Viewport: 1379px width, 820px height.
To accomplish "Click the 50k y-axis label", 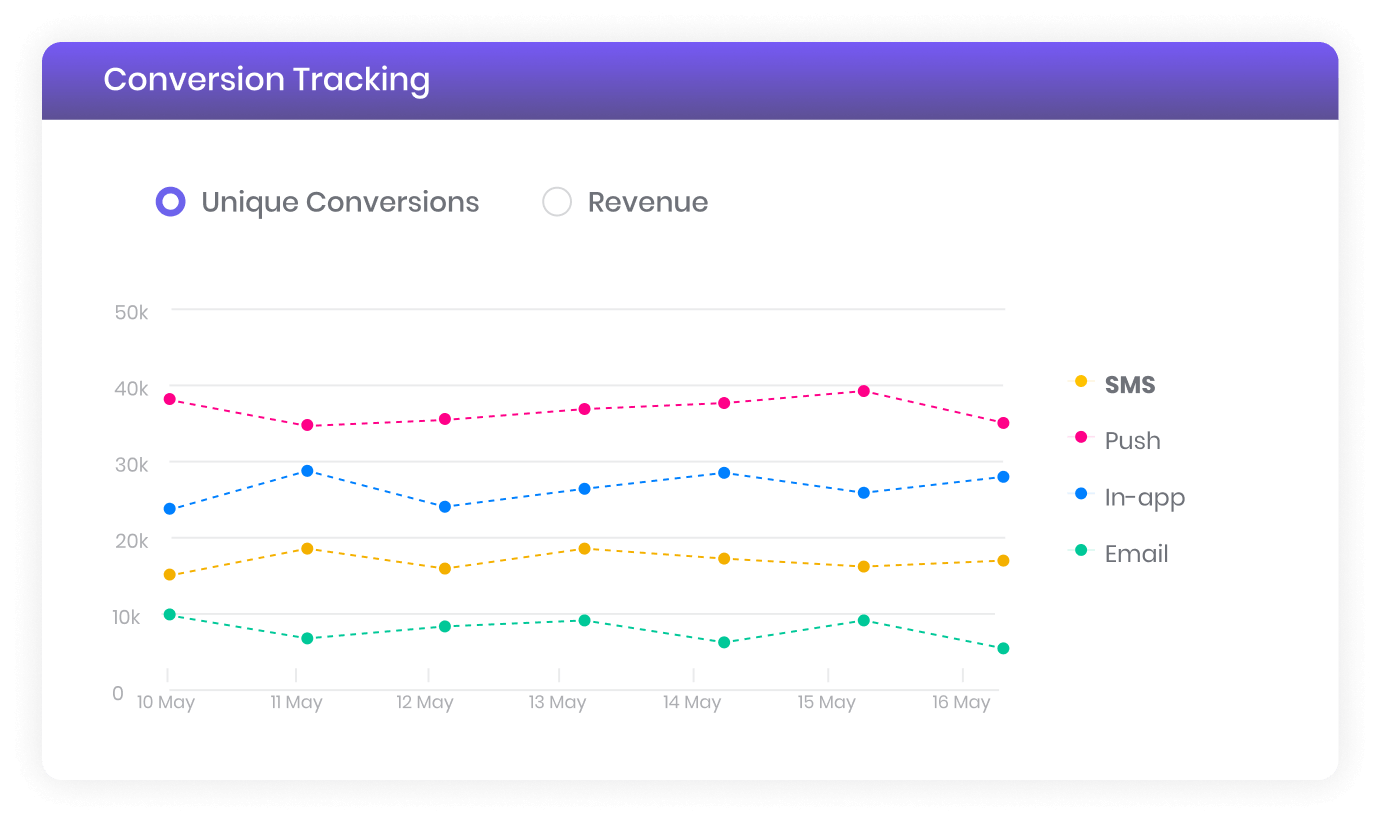I will [131, 313].
